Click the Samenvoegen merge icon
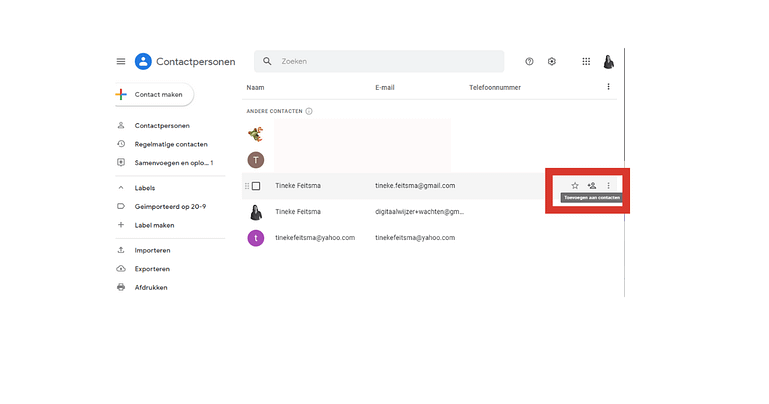 pos(121,162)
